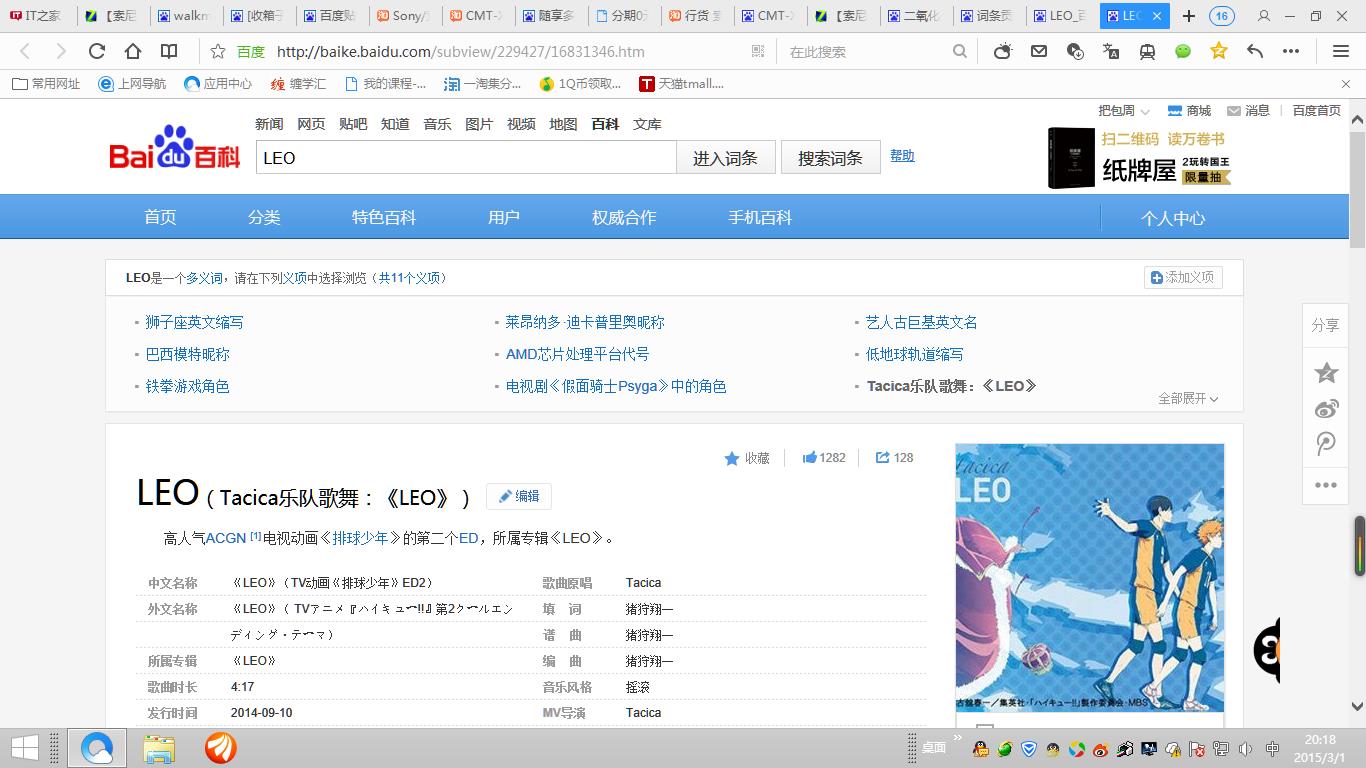Go to the browser home page icon
The height and width of the screenshot is (768, 1366).
coord(133,51)
